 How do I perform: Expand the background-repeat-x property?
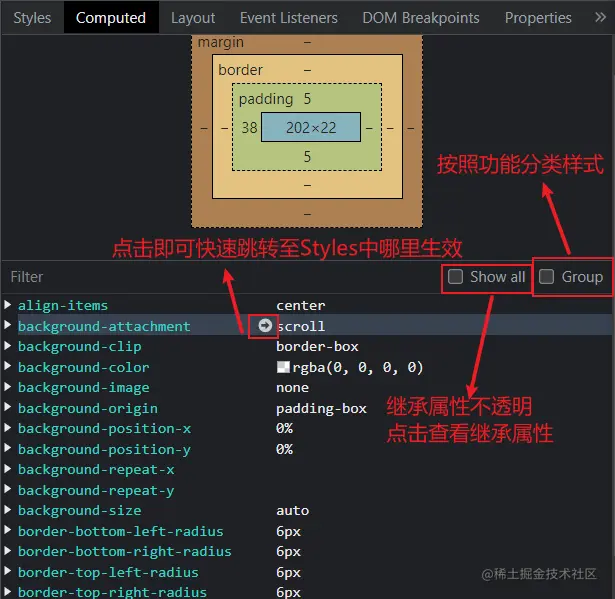[7, 468]
